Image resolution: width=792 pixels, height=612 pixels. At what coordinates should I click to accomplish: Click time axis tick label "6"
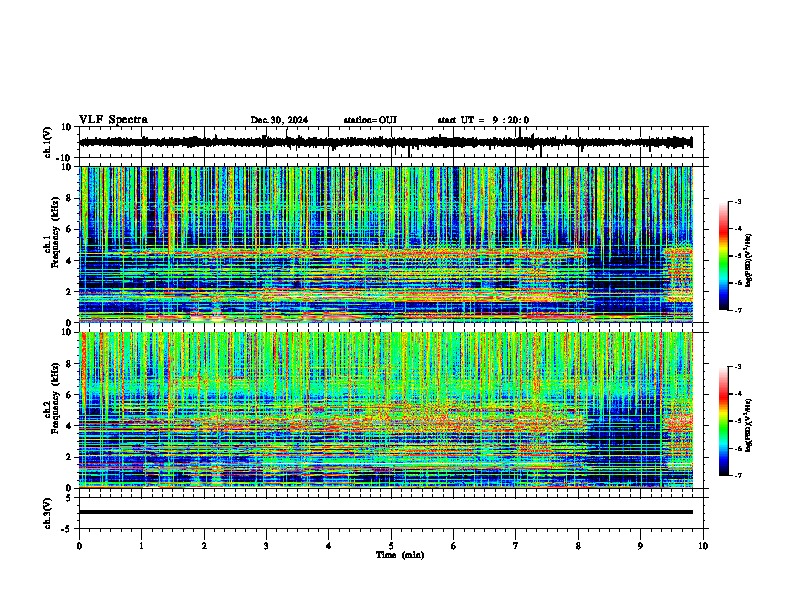click(x=454, y=546)
